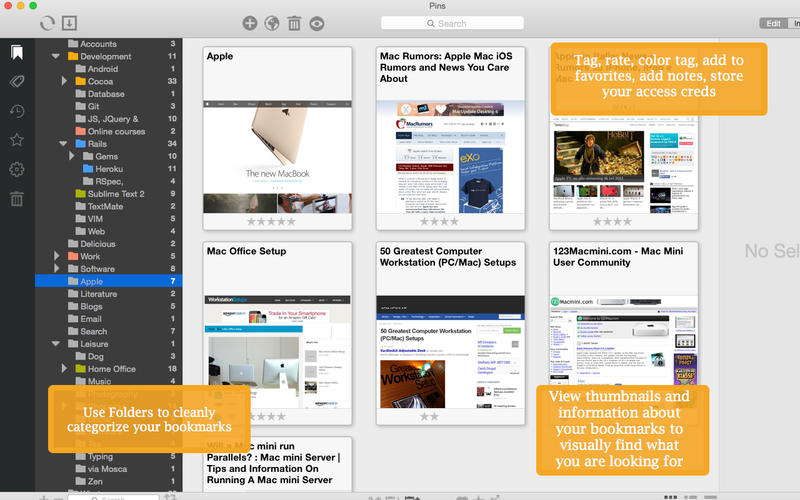The height and width of the screenshot is (500, 800).
Task: Expand the Home Office folder
Action: [x=65, y=369]
